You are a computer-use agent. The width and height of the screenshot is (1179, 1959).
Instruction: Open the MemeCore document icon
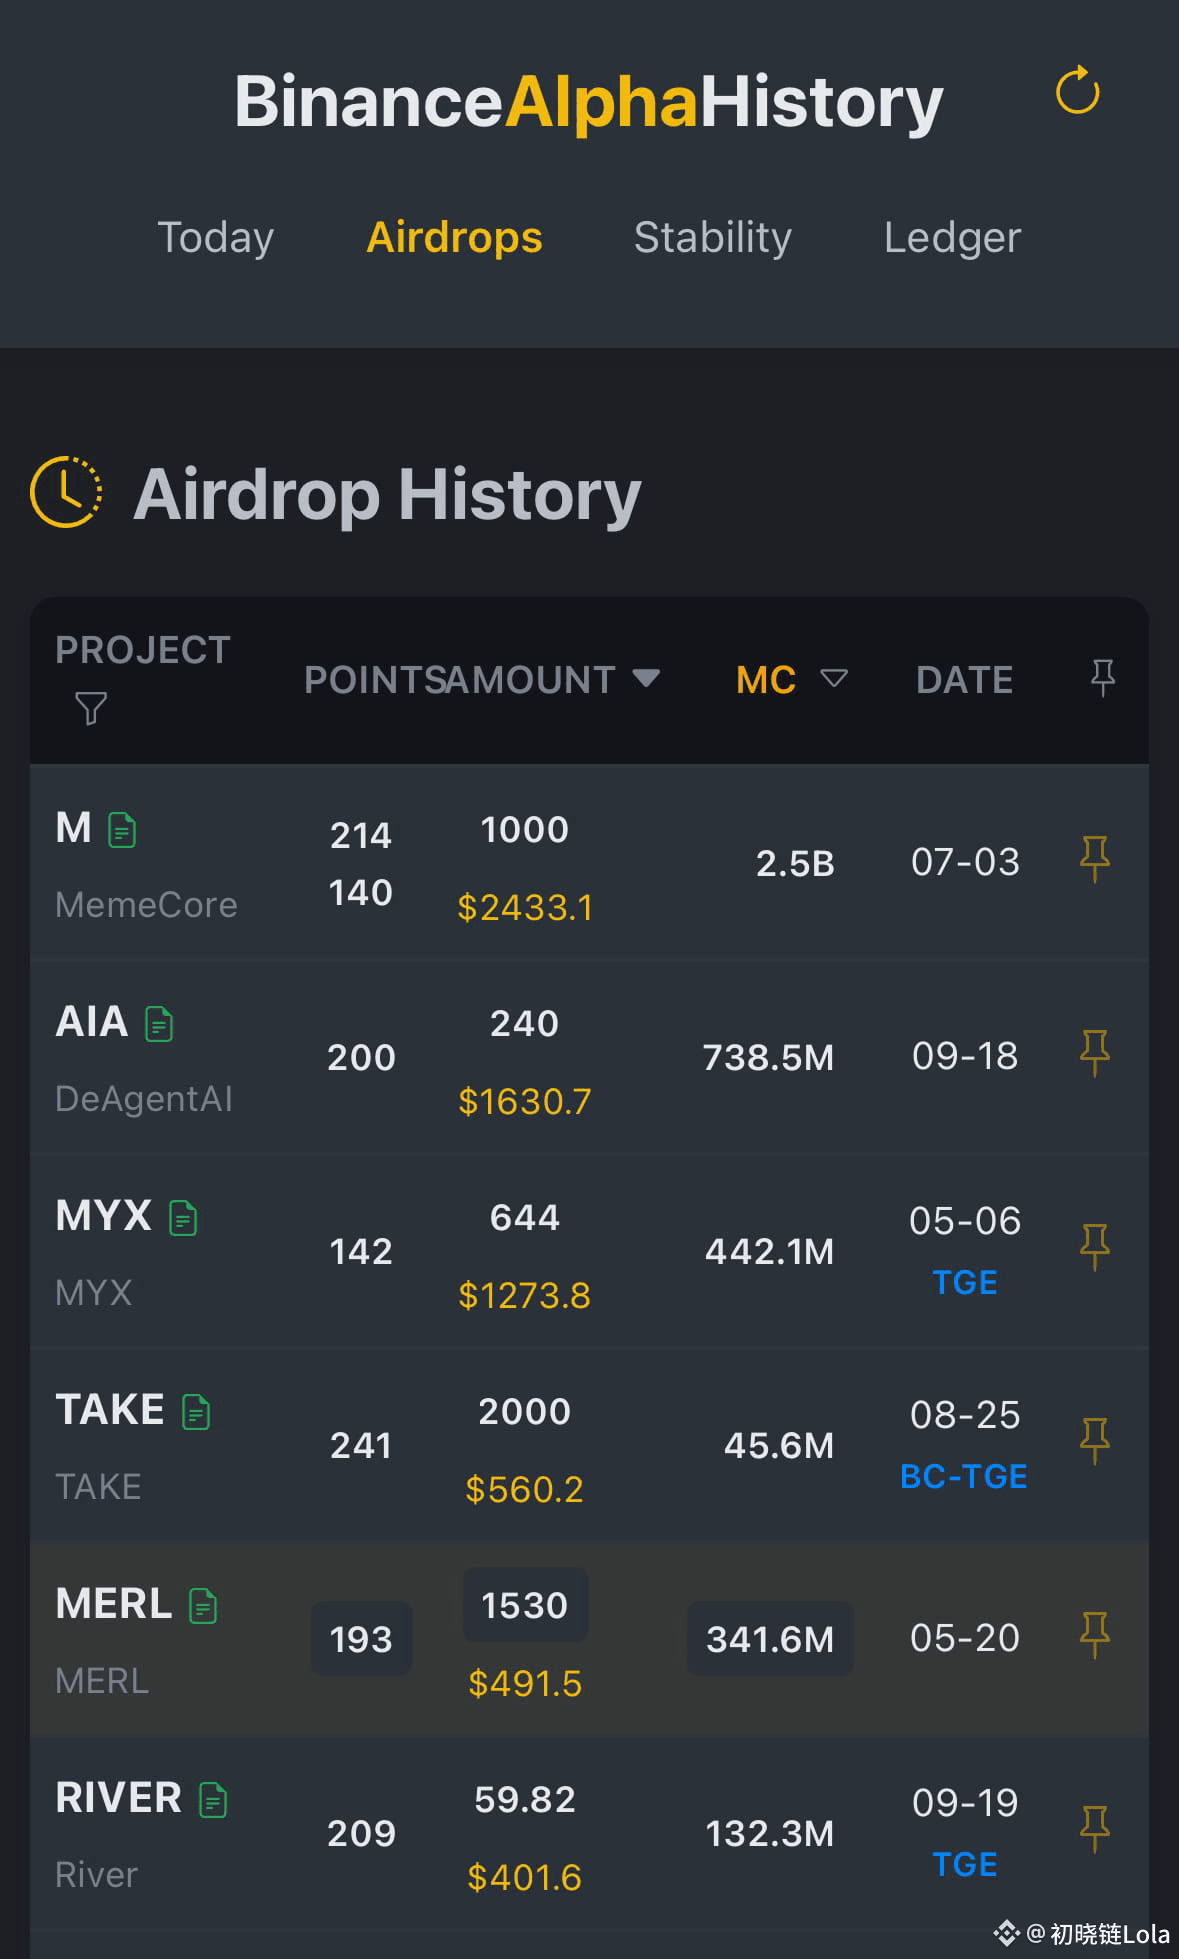tap(122, 830)
